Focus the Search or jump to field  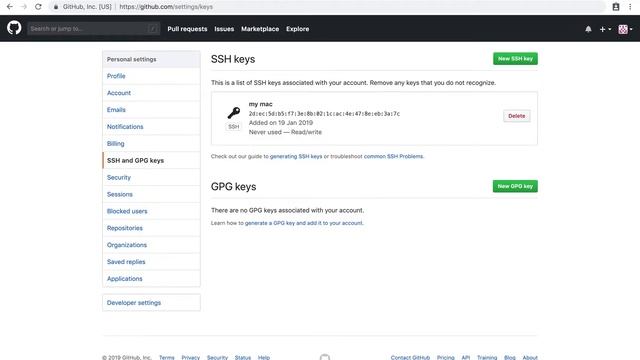pos(93,29)
